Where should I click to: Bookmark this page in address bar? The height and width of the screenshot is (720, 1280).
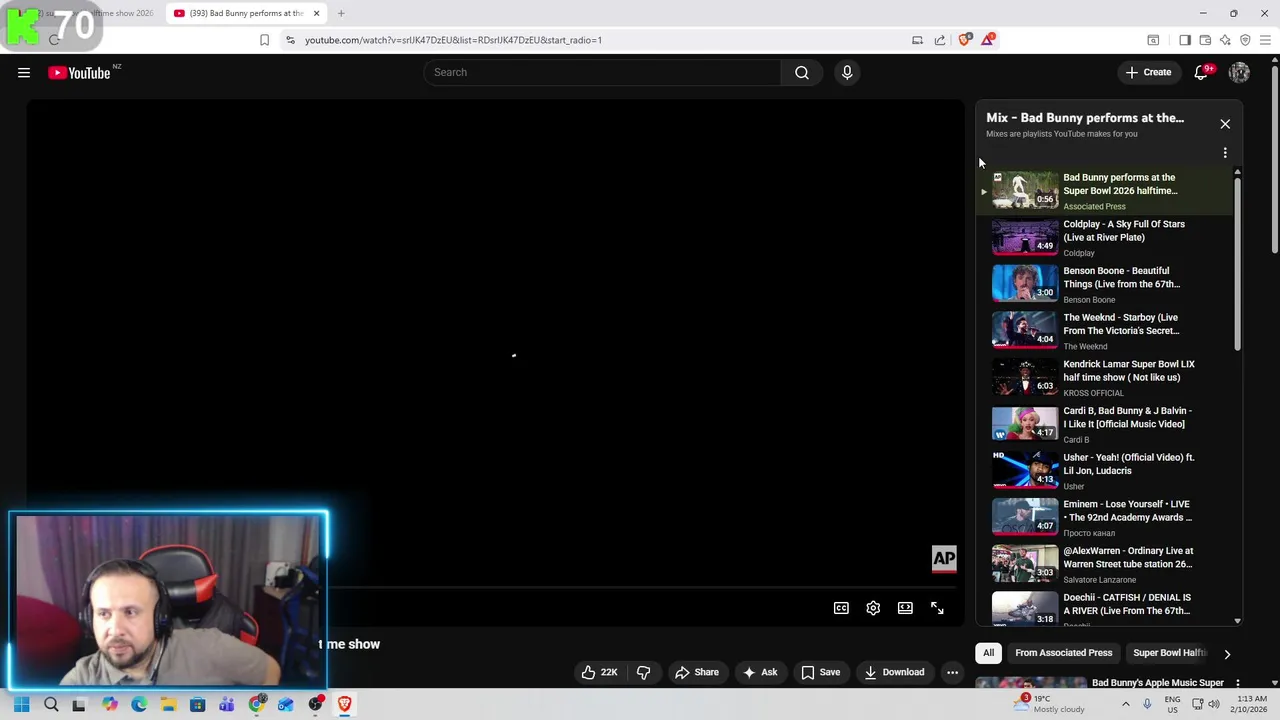pos(264,40)
